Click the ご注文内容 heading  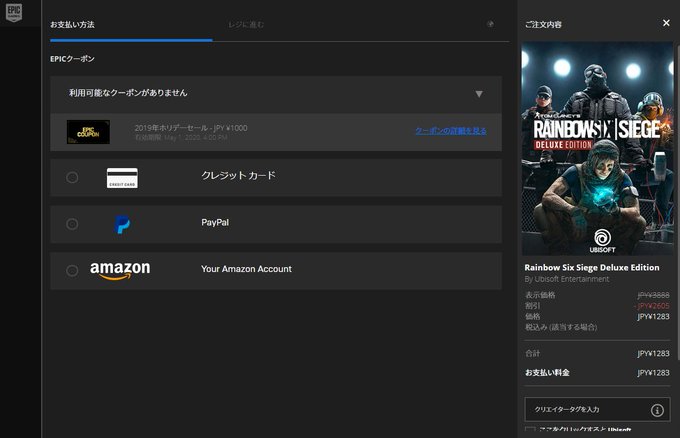click(543, 25)
